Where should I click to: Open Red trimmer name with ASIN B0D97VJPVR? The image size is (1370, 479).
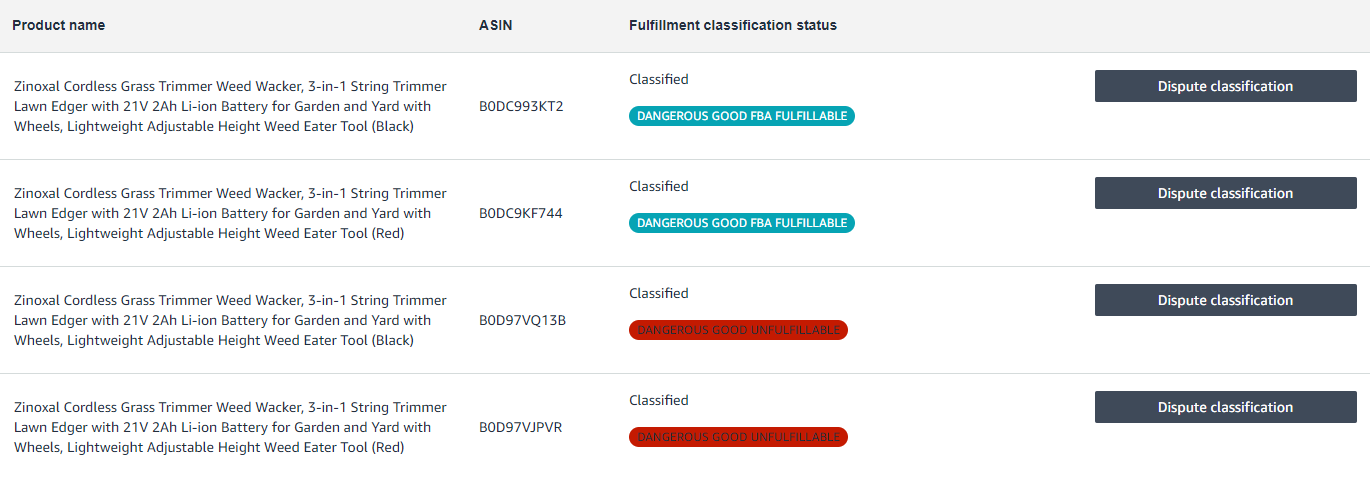pyautogui.click(x=230, y=427)
